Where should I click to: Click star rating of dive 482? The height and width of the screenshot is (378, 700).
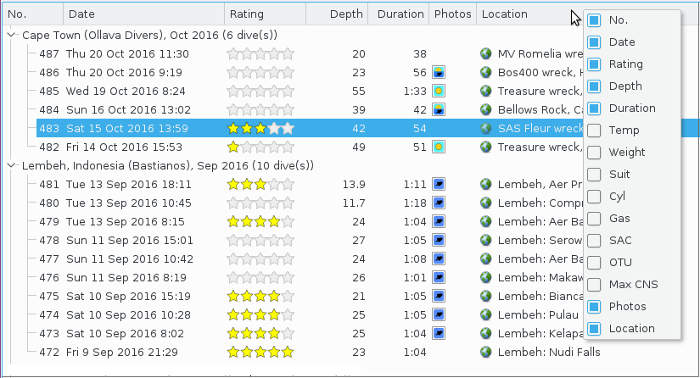point(260,147)
